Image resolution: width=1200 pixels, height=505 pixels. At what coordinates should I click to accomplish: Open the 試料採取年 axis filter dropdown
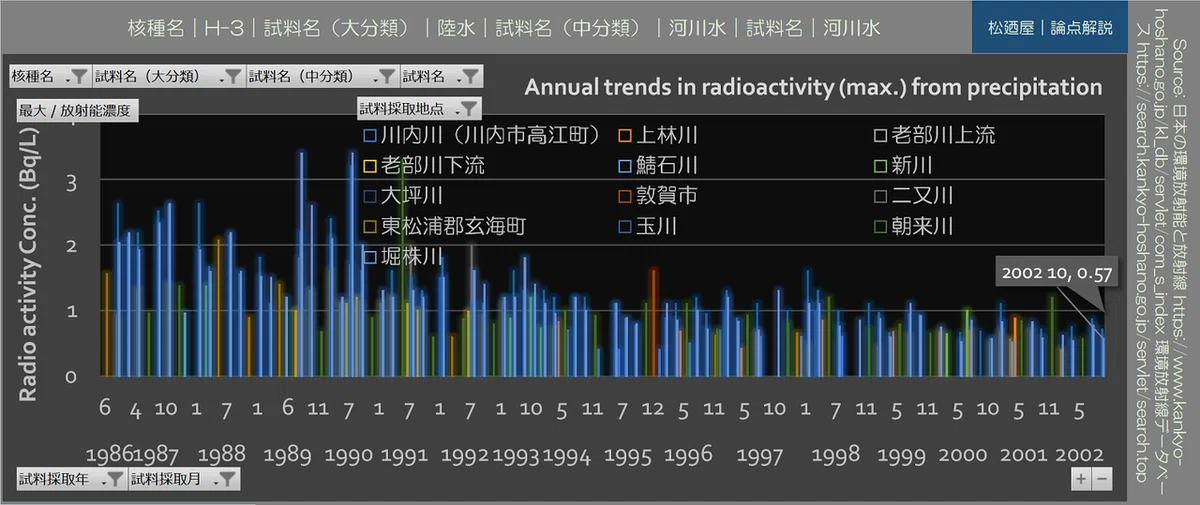pos(70,479)
